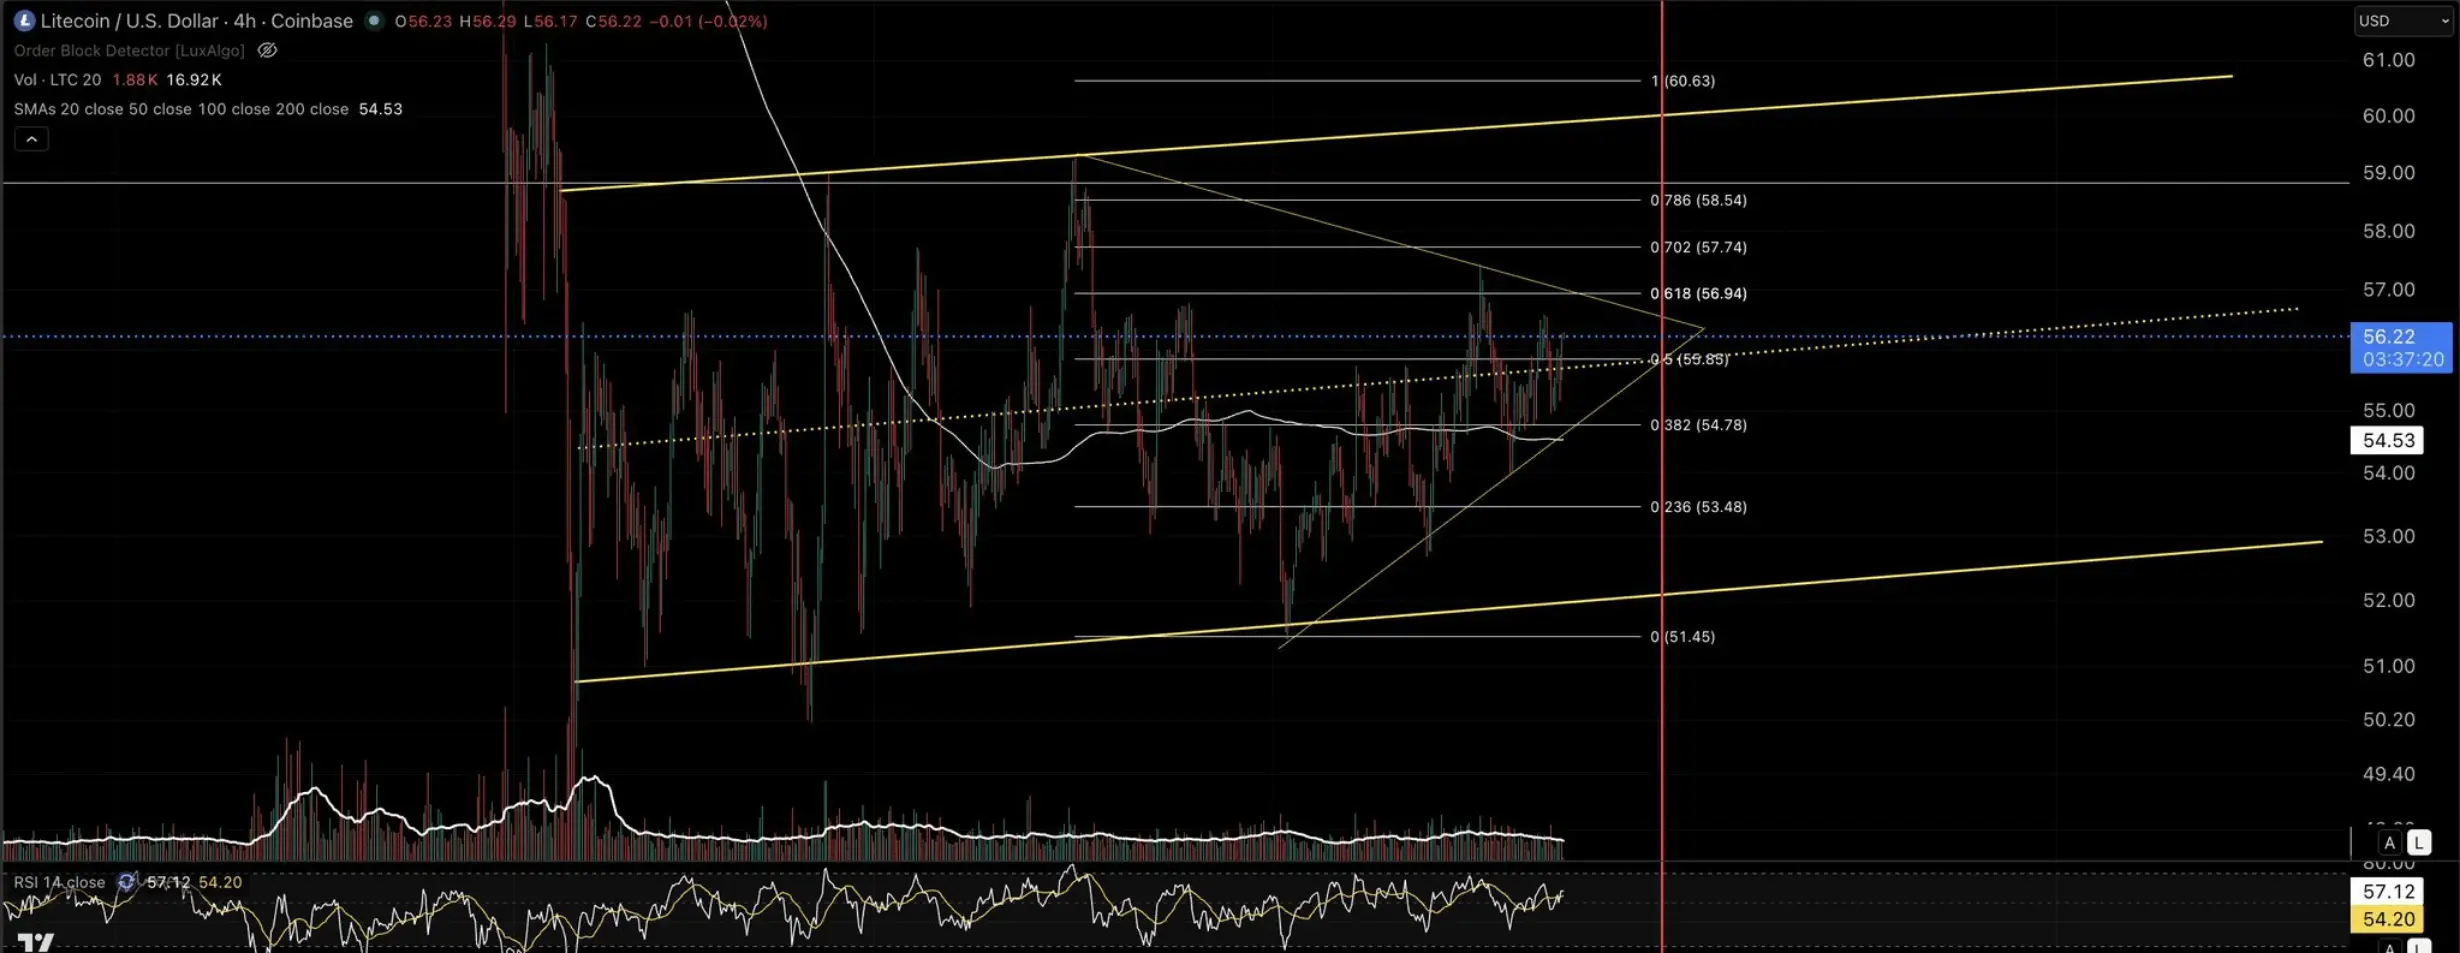
Task: Click the blue 56.22 current price label
Action: click(2400, 347)
